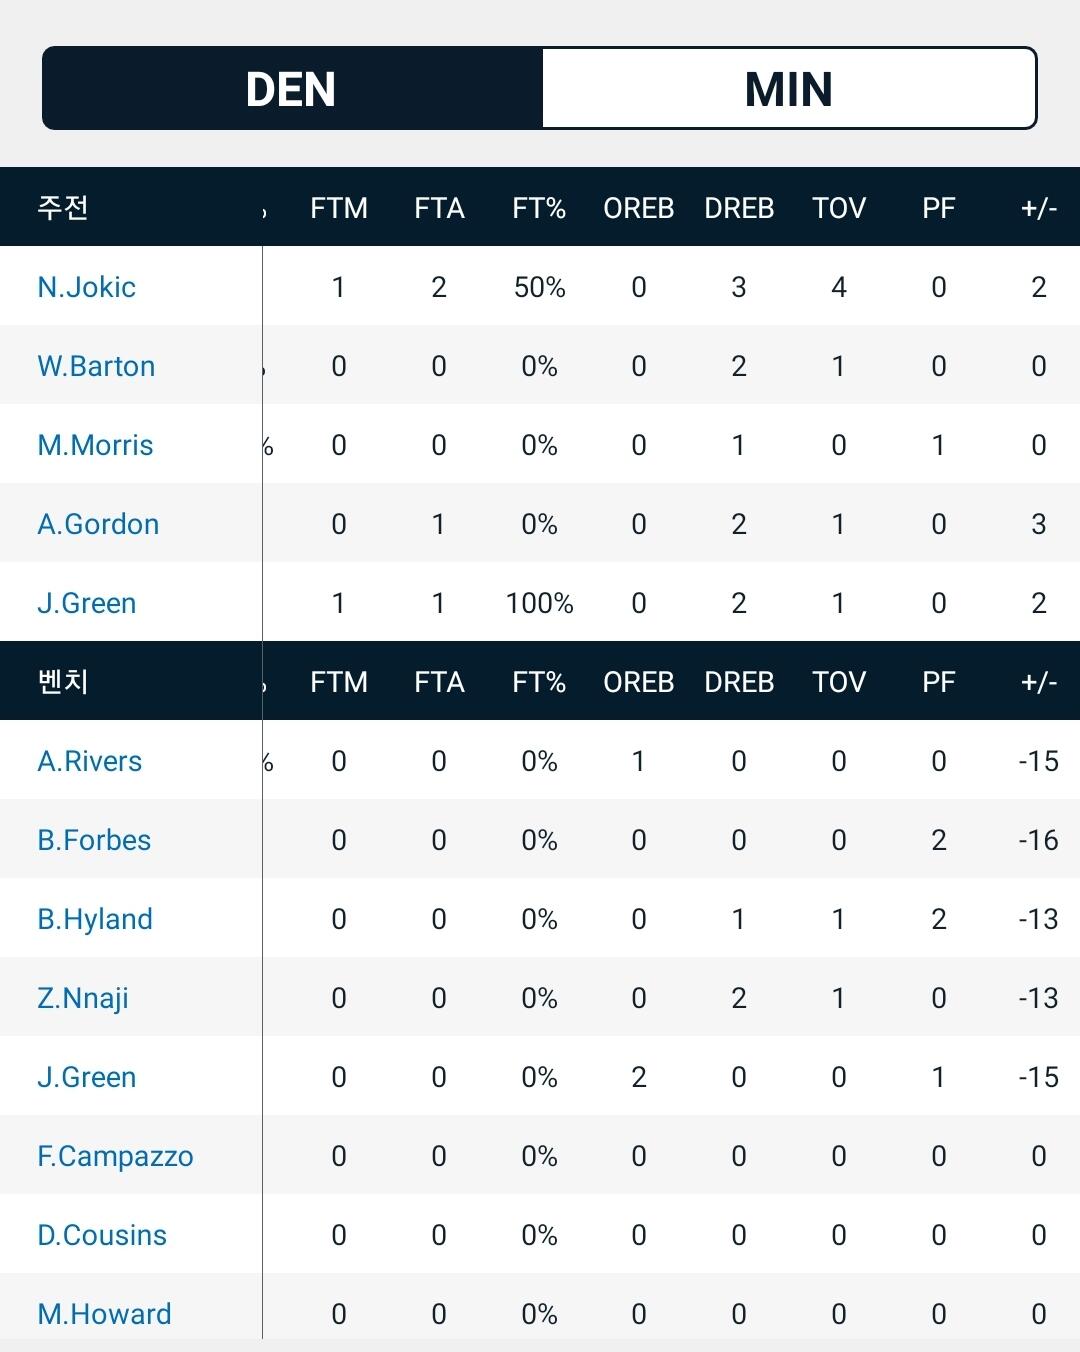Click OREB header in the 벤치 table
This screenshot has width=1080, height=1352.
coord(638,682)
